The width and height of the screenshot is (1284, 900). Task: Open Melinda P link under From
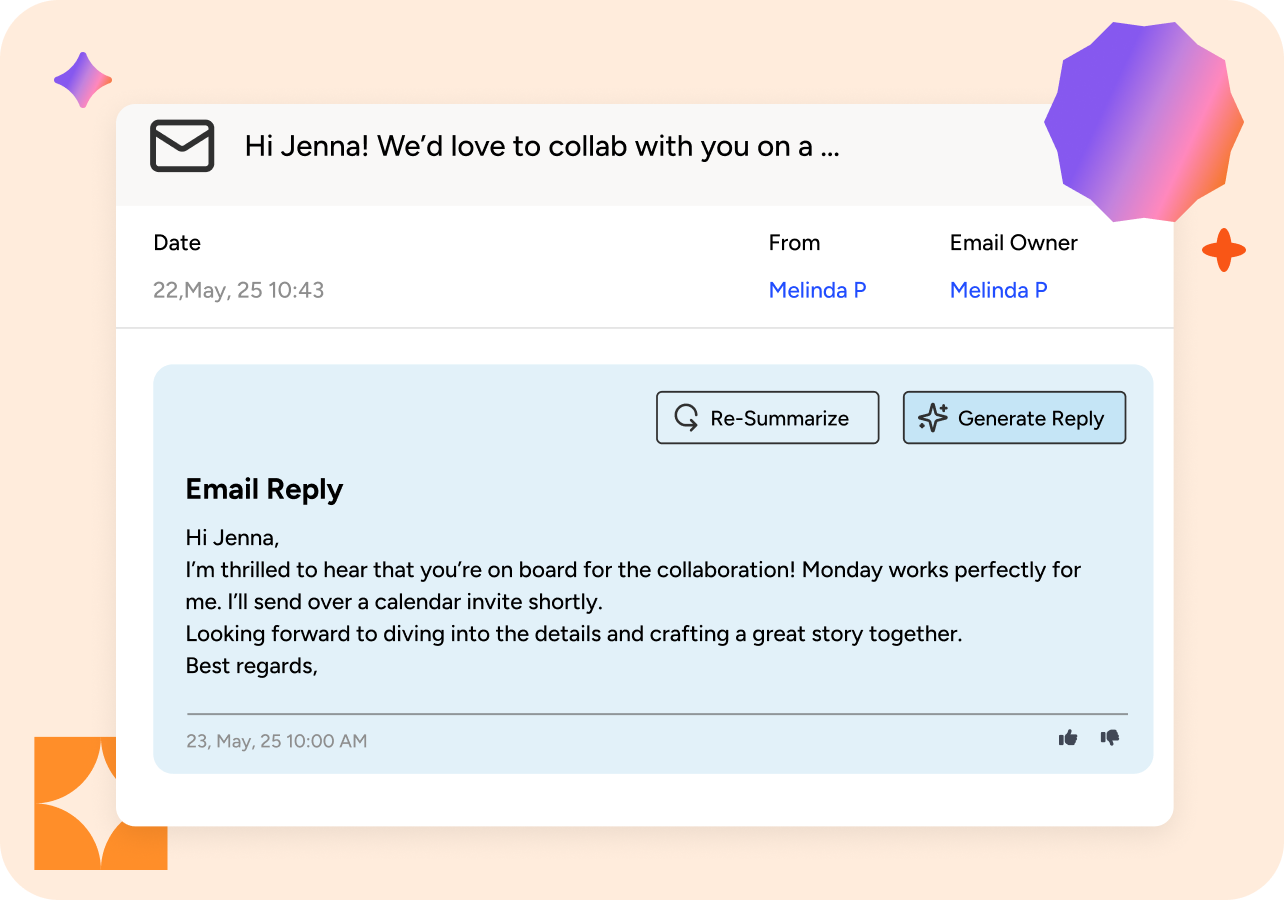point(817,290)
